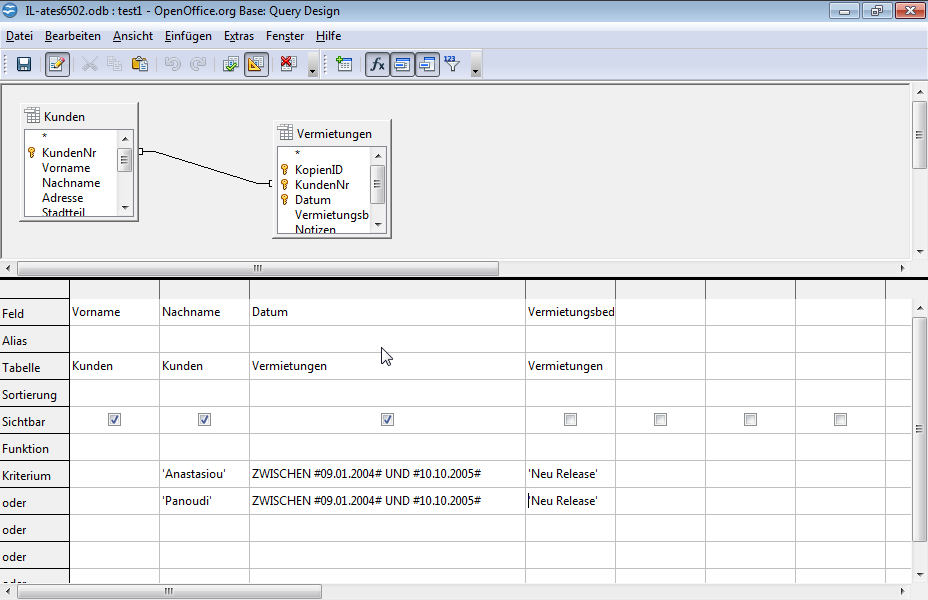Check Sichtbar in third empty column
The width and height of the screenshot is (928, 600).
click(840, 420)
